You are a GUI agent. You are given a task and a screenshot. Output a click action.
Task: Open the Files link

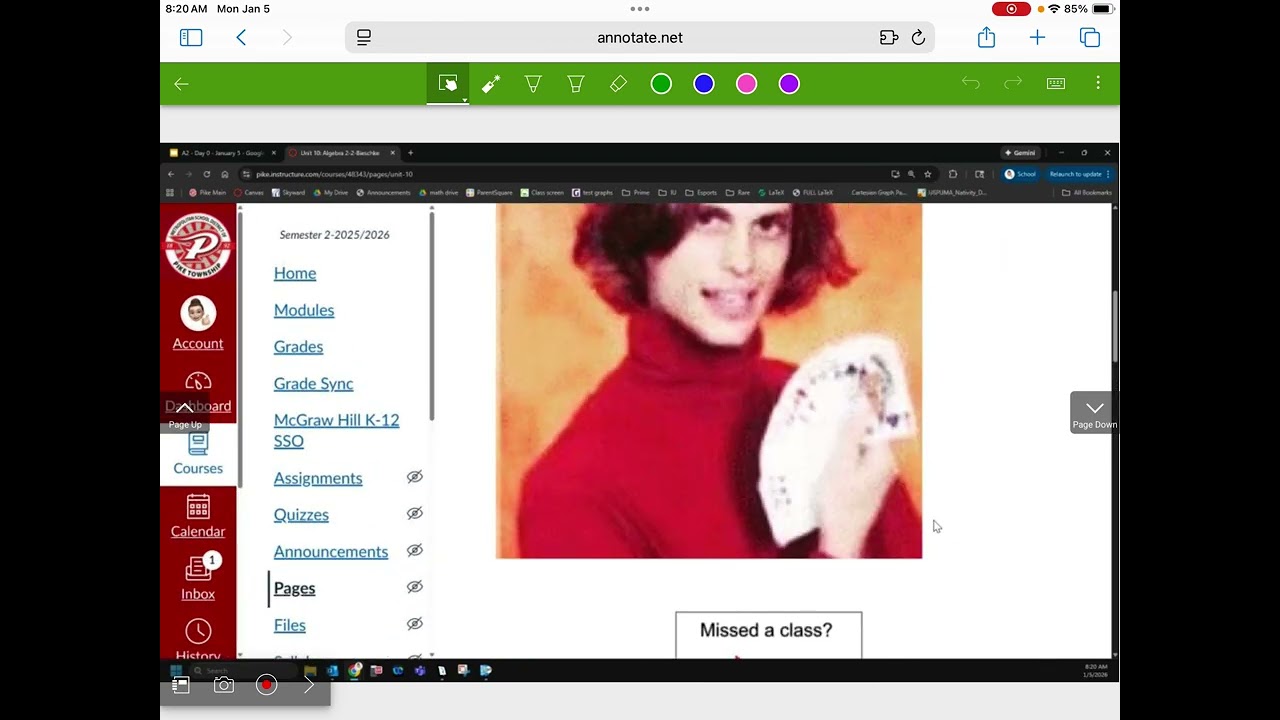pyautogui.click(x=289, y=625)
